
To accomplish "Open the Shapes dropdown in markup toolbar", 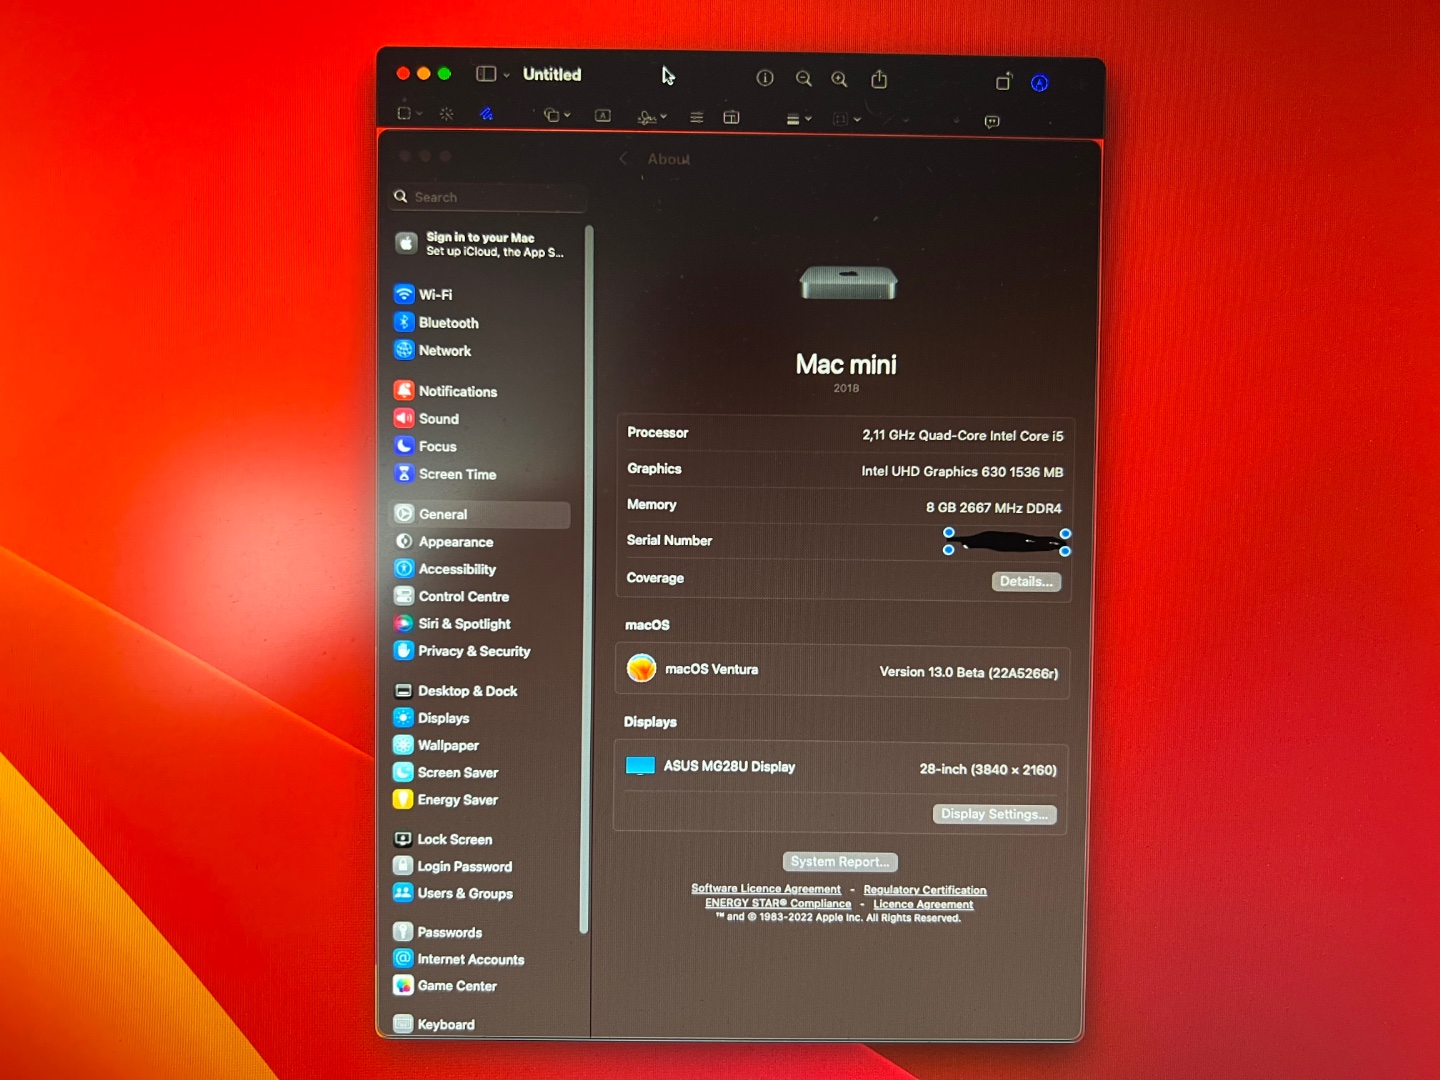I will [557, 115].
